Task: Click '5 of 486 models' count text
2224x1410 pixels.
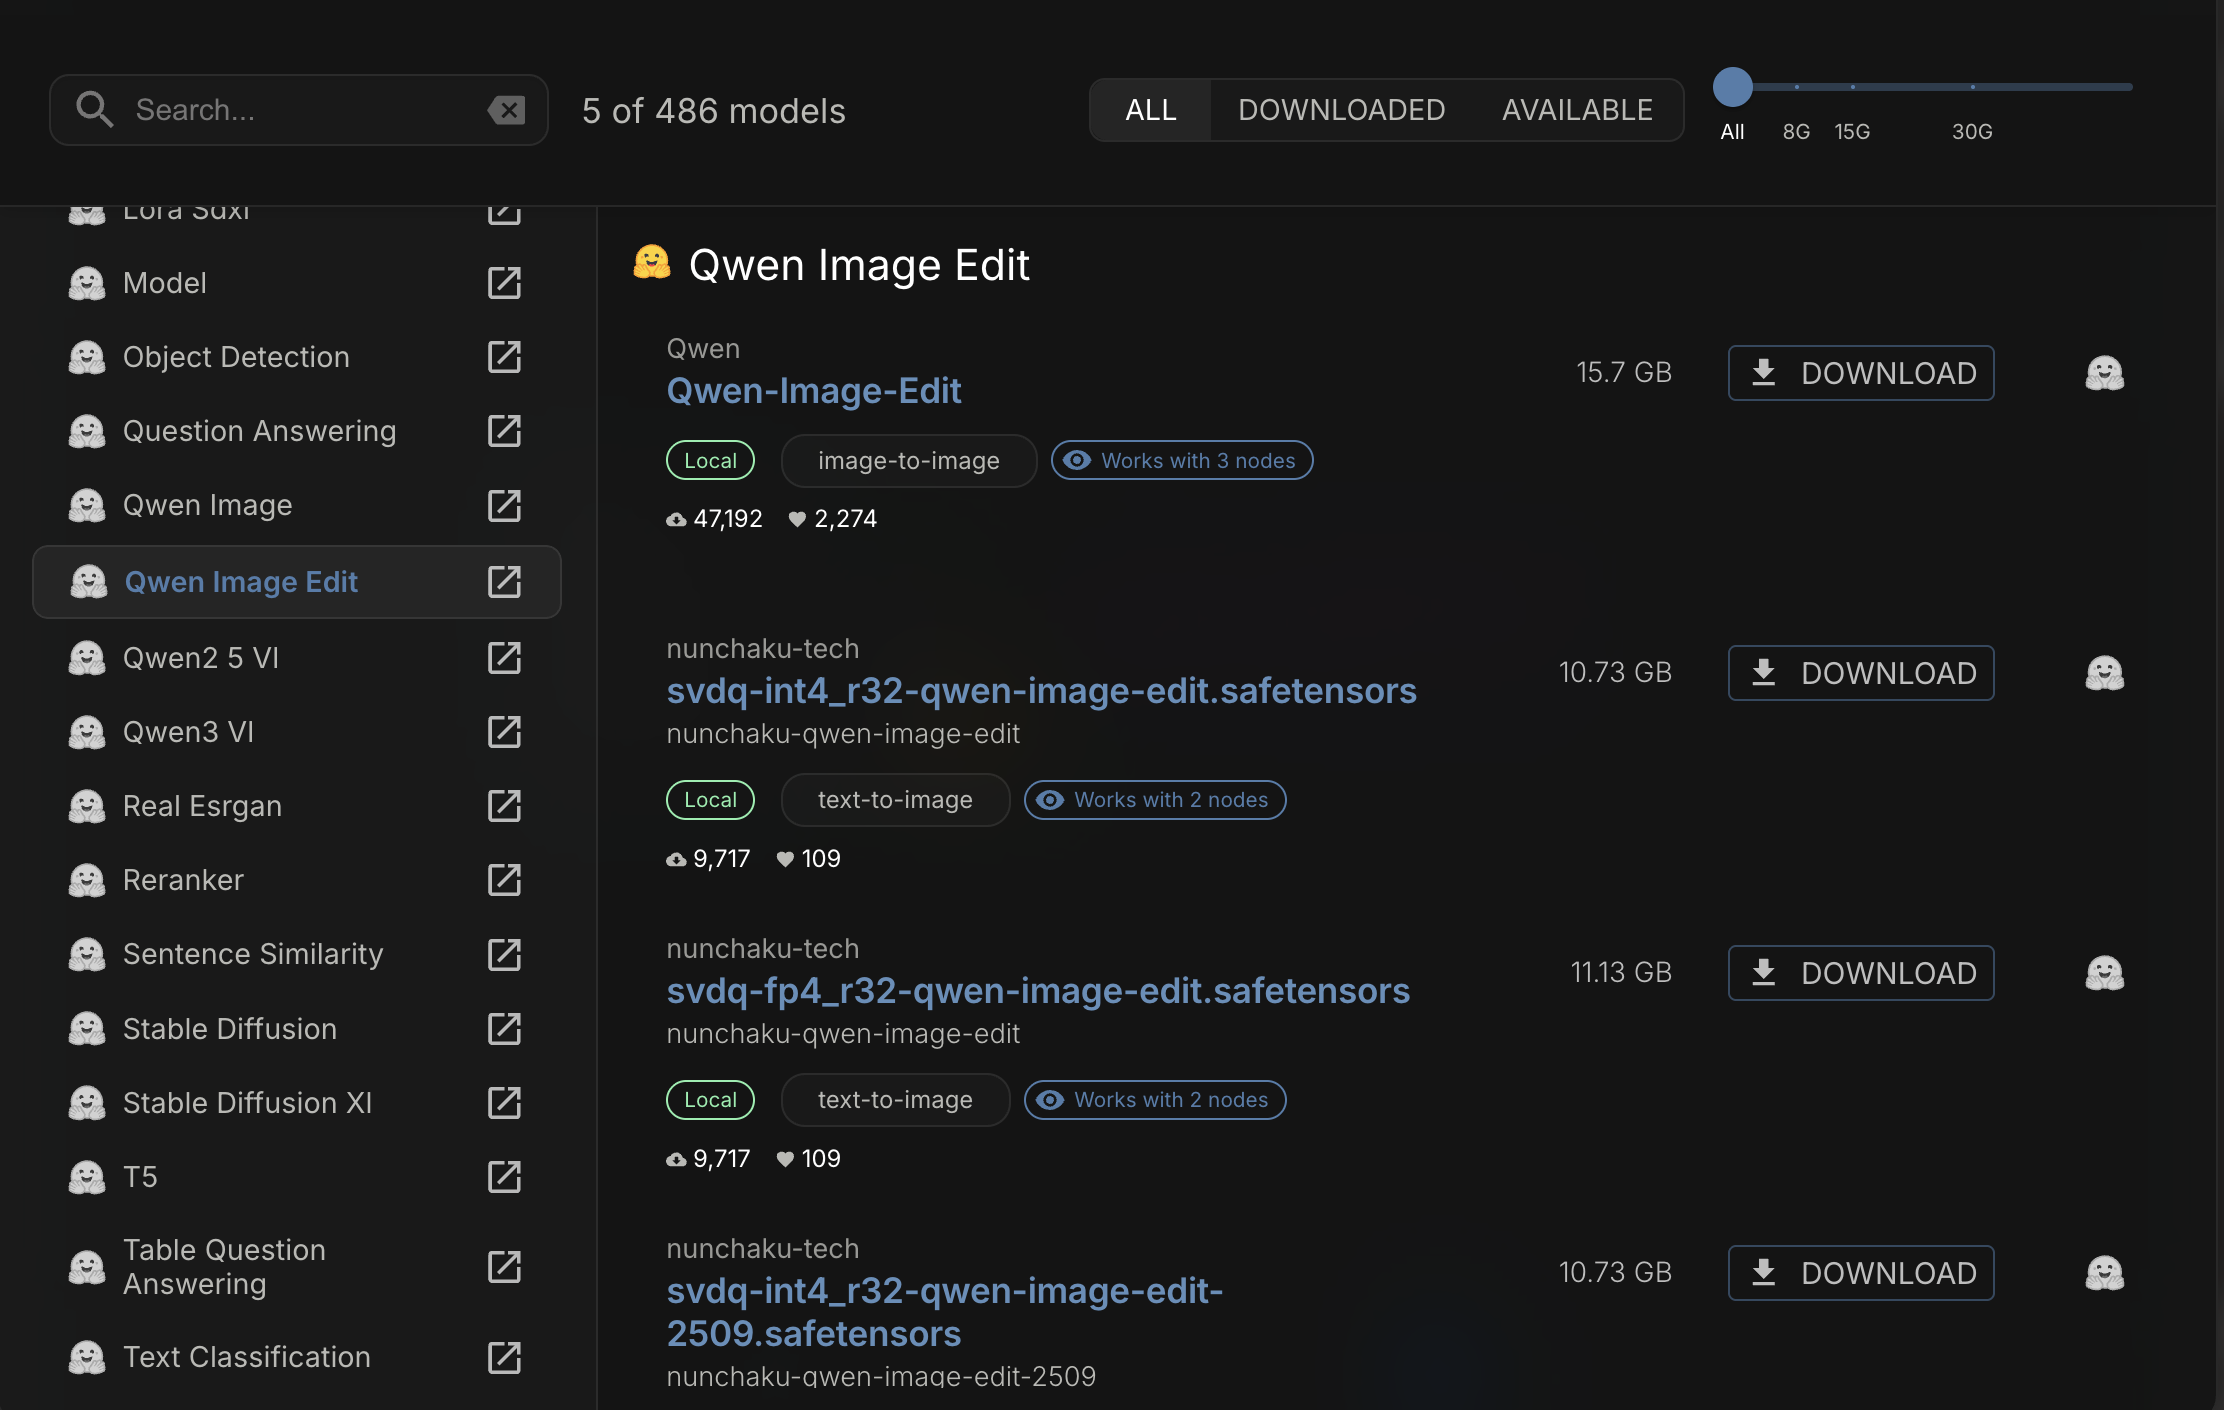Action: pyautogui.click(x=714, y=111)
